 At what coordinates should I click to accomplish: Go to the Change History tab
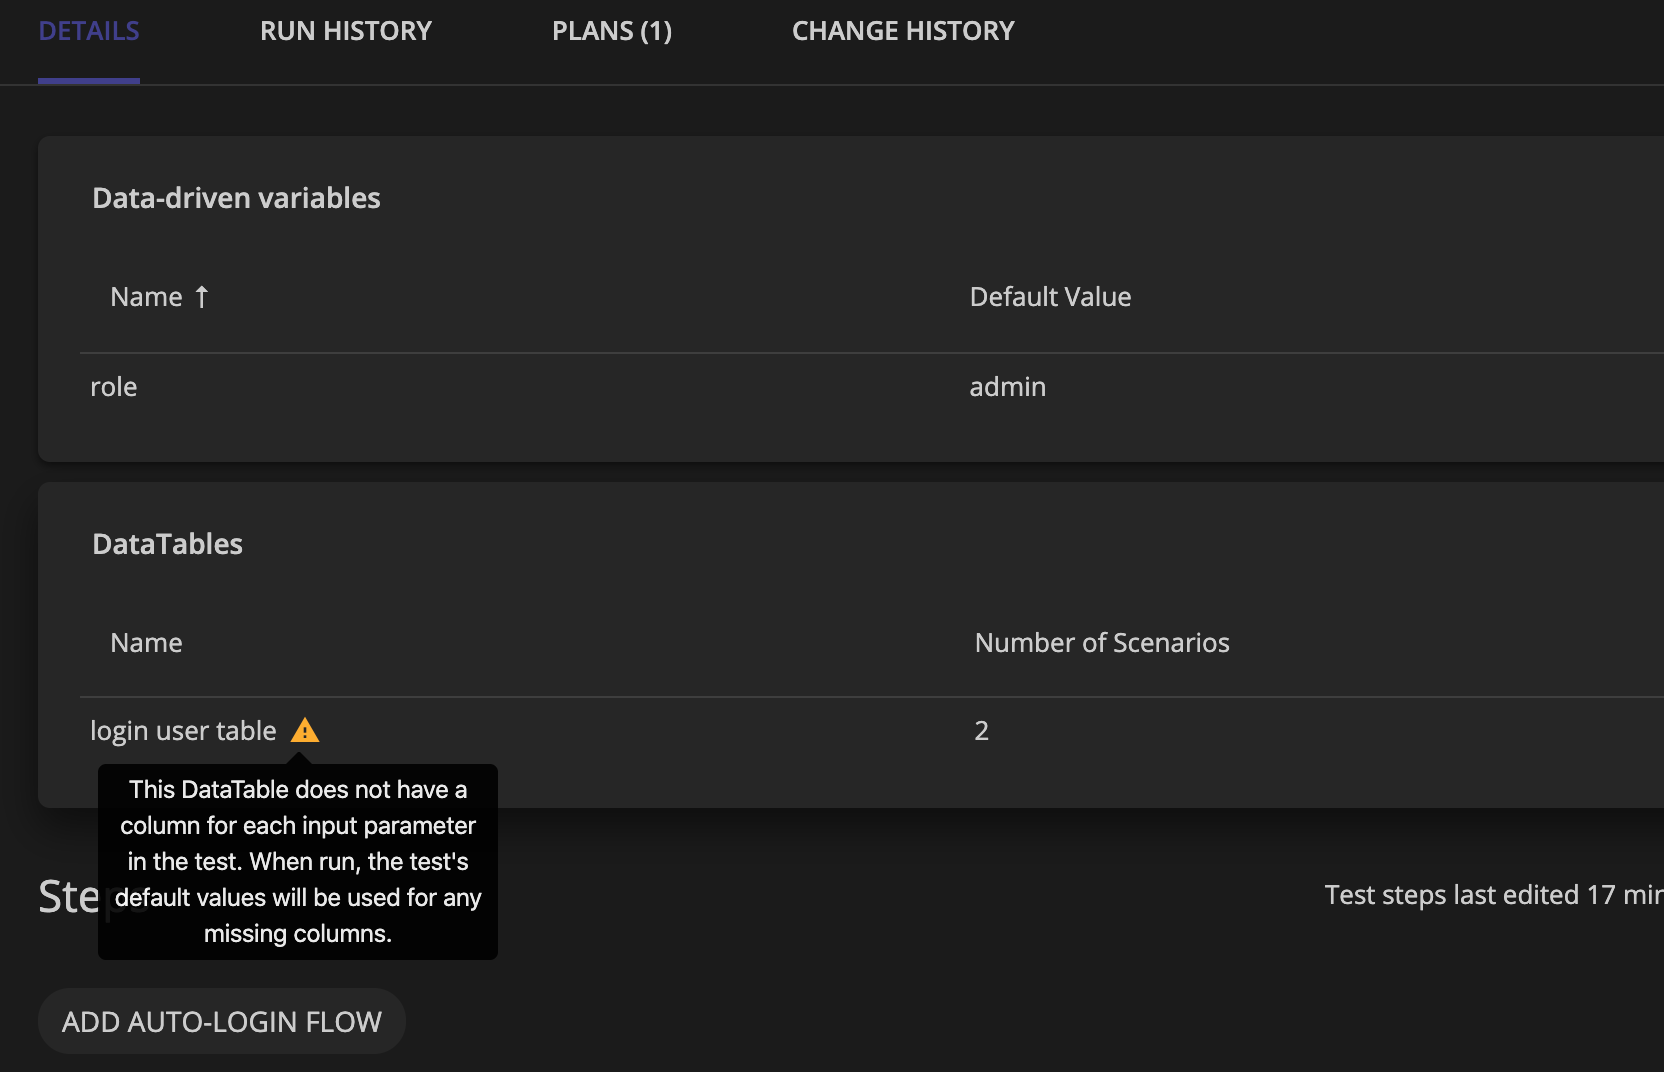tap(903, 31)
